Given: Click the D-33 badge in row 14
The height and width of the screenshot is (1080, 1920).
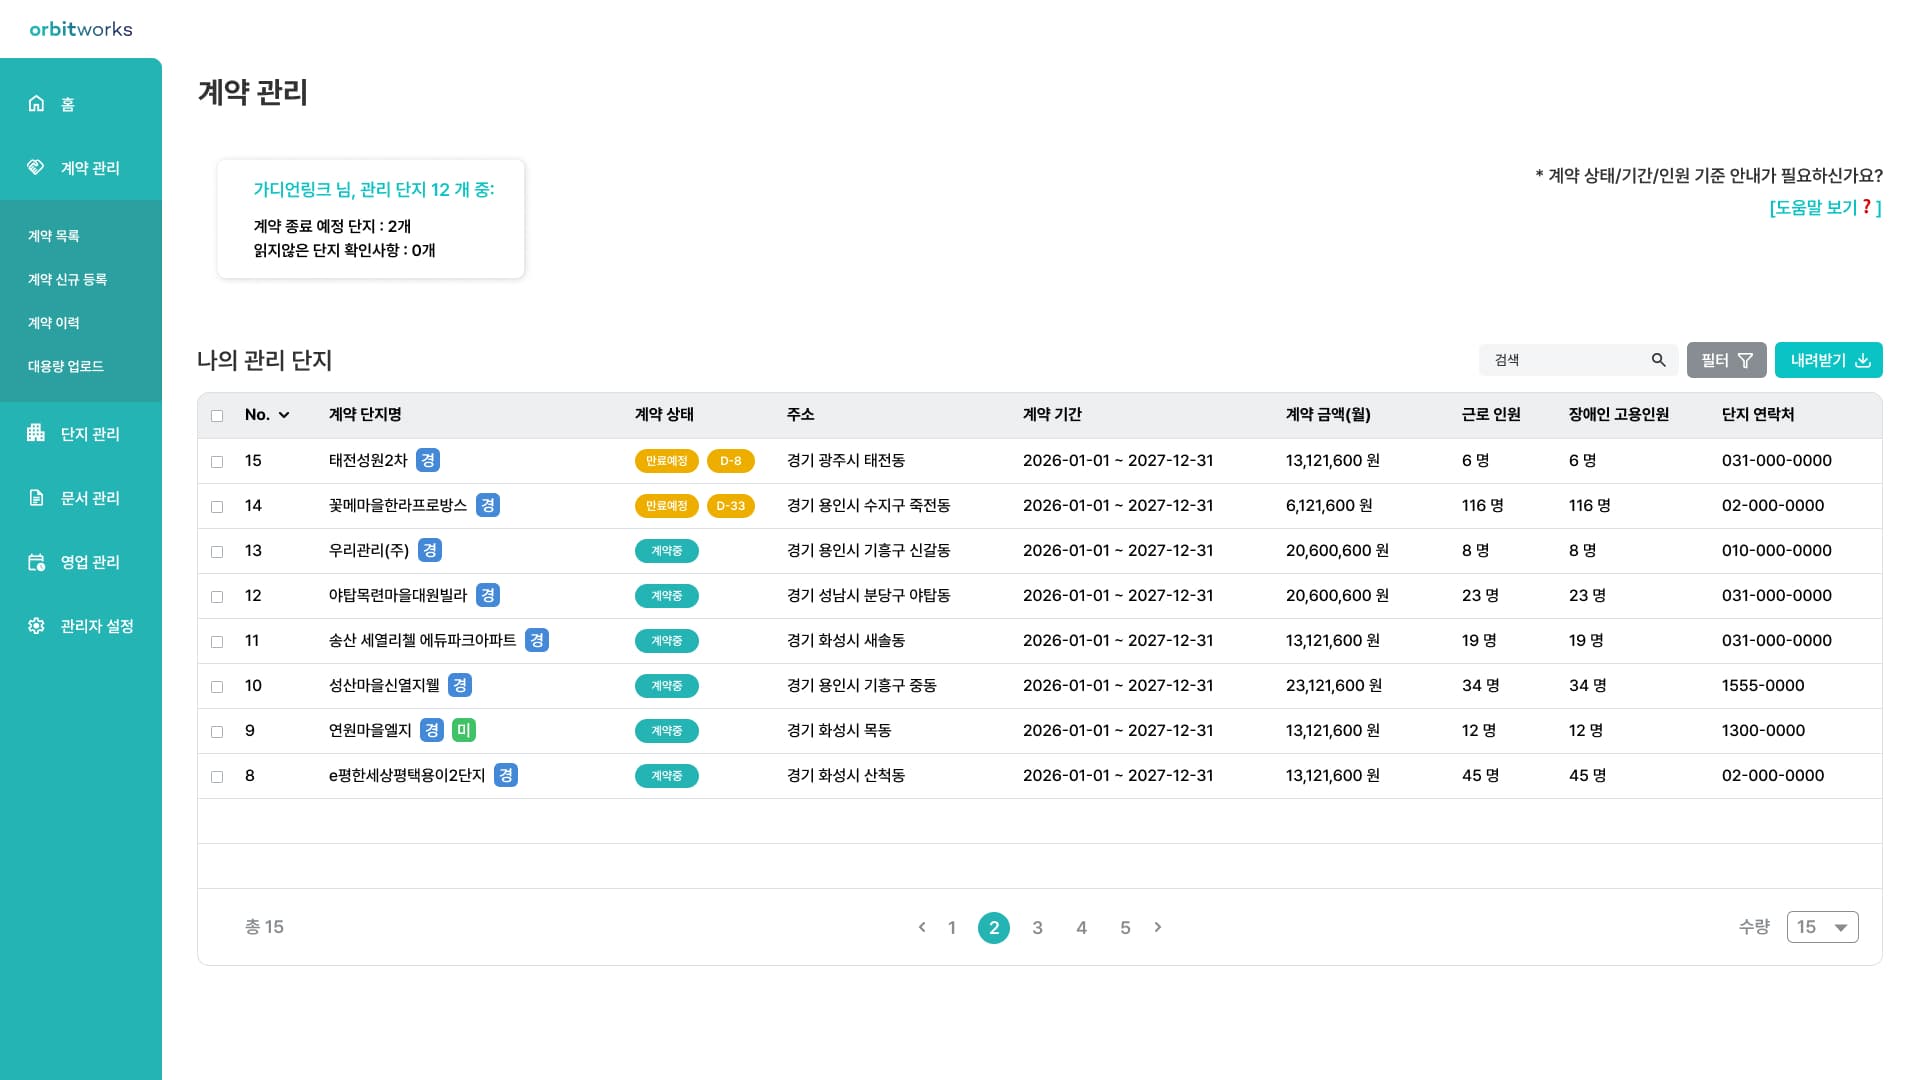Looking at the screenshot, I should pyautogui.click(x=731, y=506).
